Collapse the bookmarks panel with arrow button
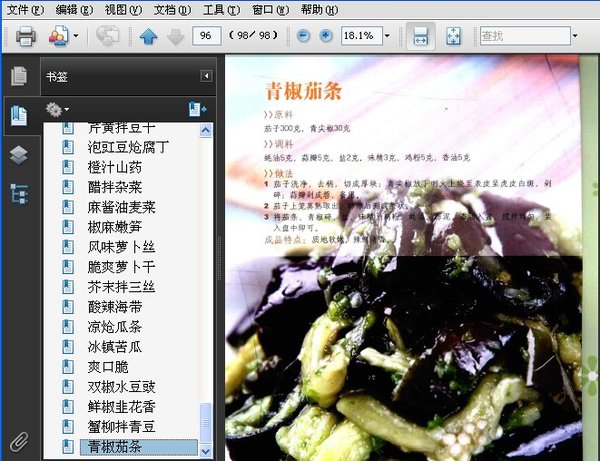This screenshot has height=461, width=600. pos(206,76)
